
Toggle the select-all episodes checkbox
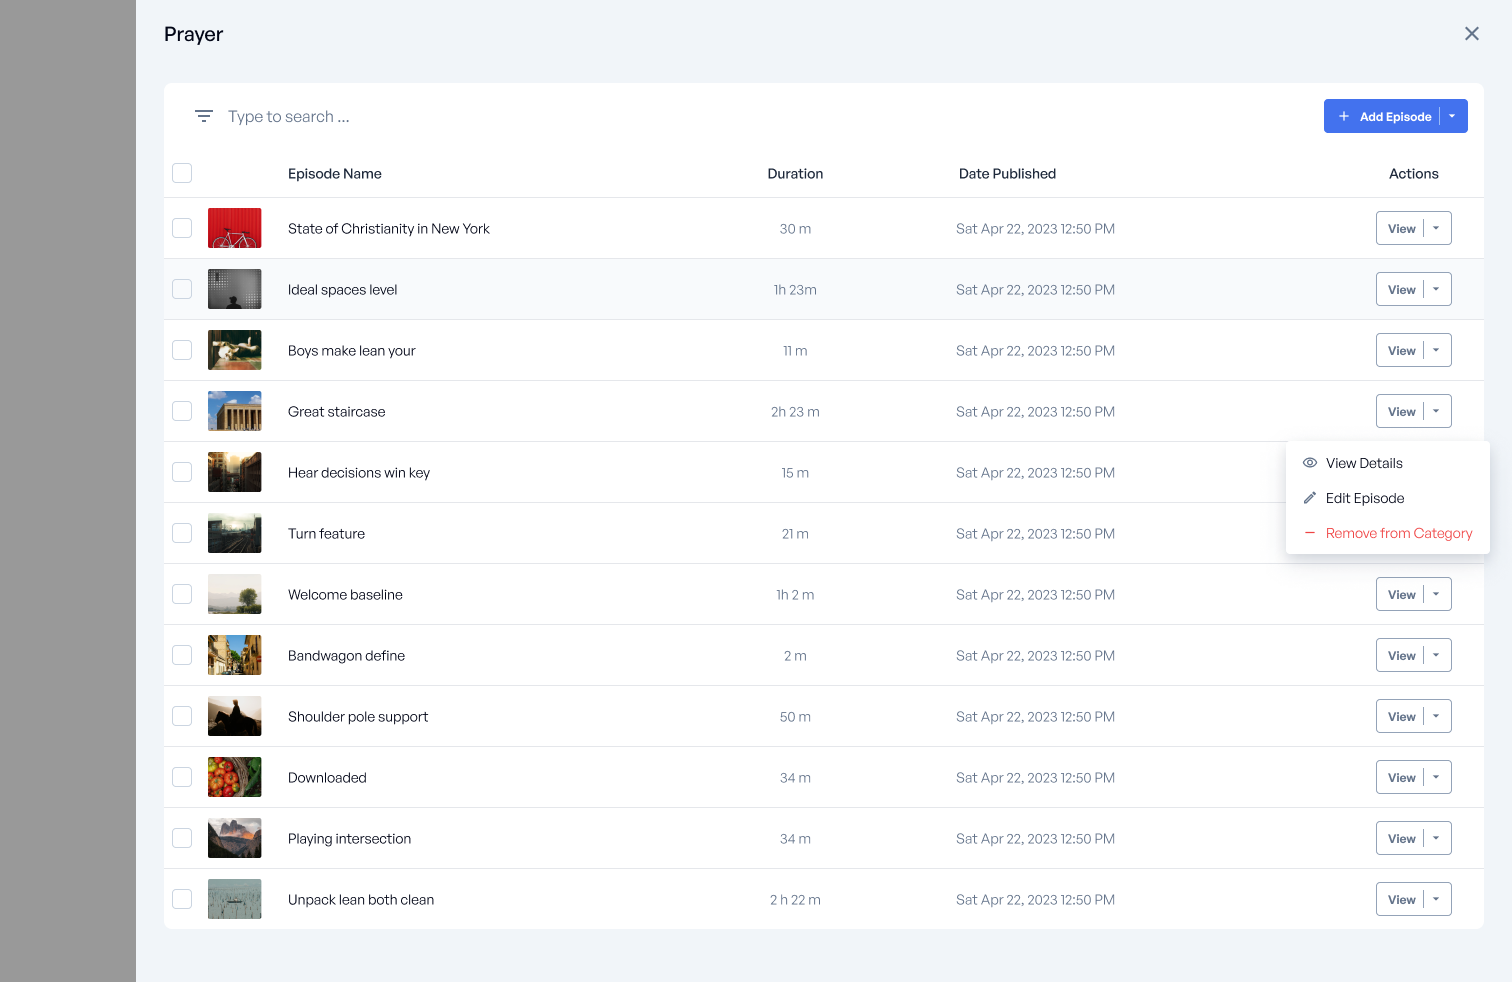182,173
